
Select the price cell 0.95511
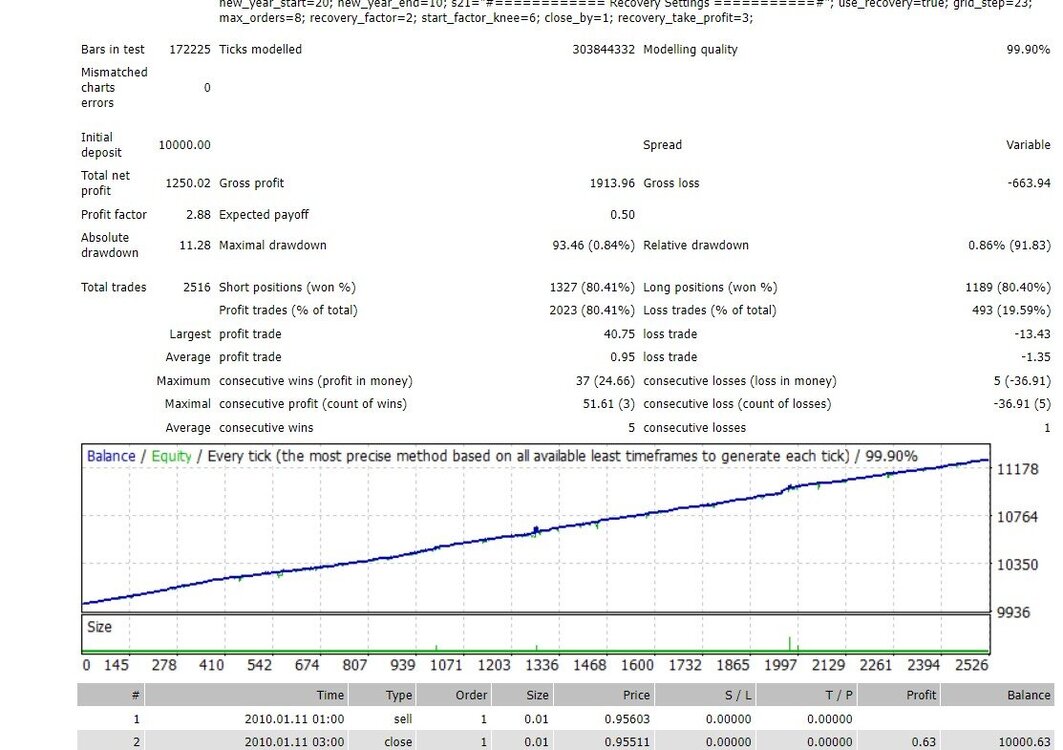627,742
